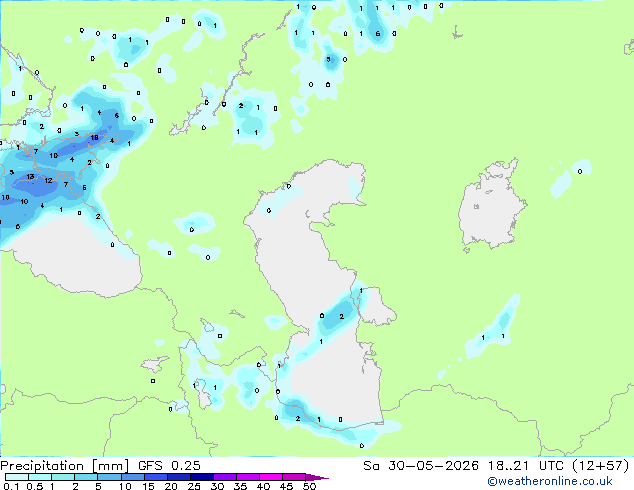Choose the 25–30 mm navy legend swatch
Viewport: 634px width, 490px height.
tap(201, 477)
